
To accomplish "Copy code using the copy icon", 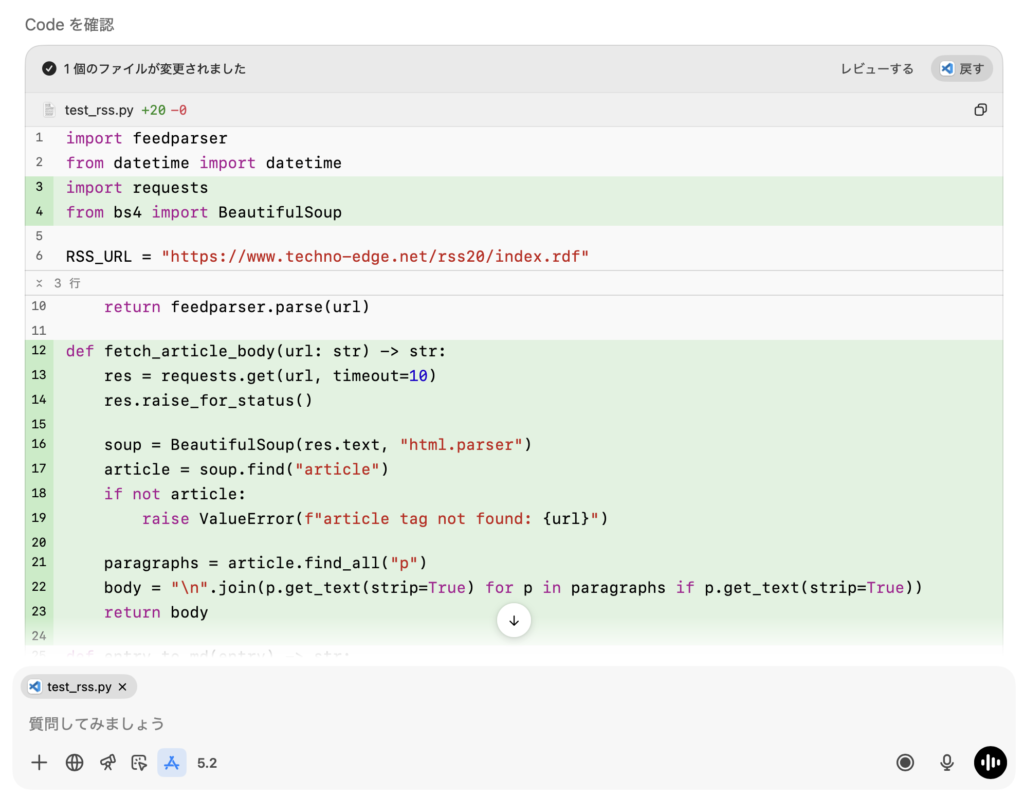I will (x=980, y=110).
